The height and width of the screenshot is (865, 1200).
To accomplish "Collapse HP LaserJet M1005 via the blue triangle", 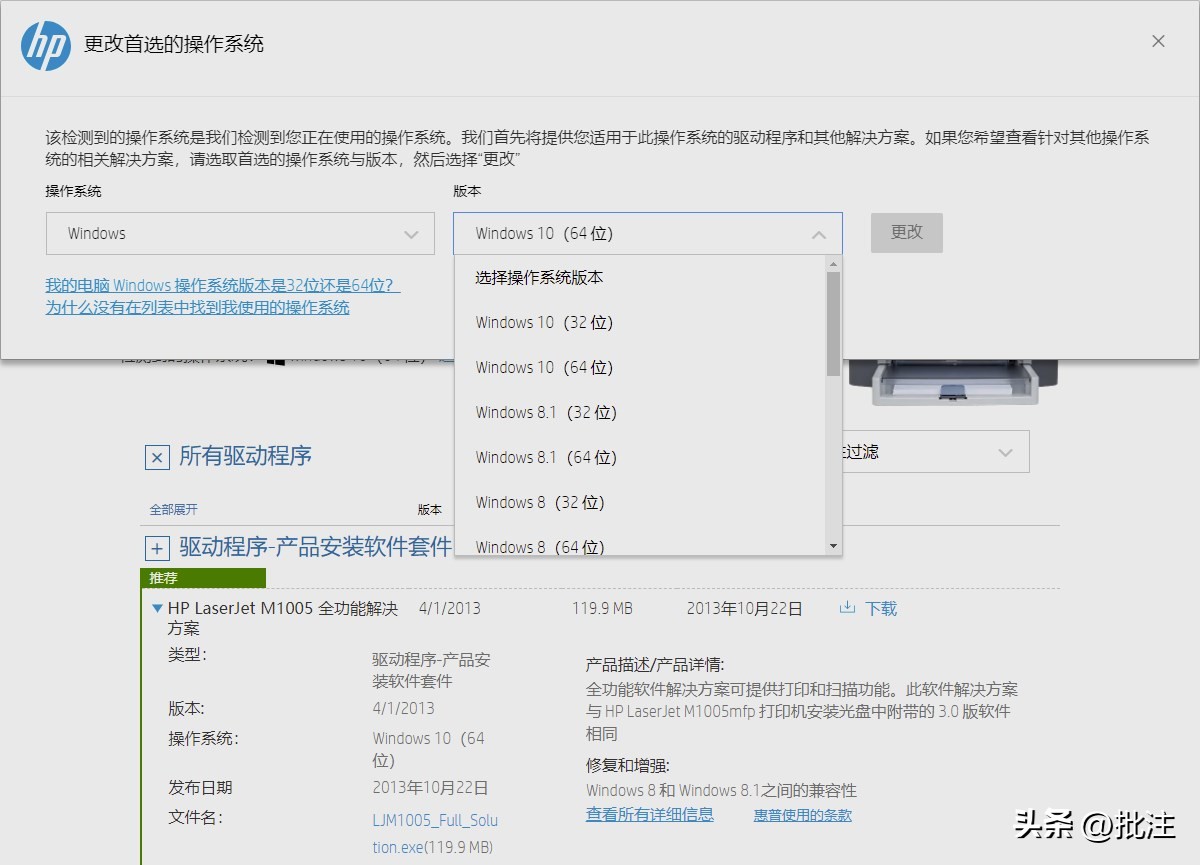I will point(158,608).
